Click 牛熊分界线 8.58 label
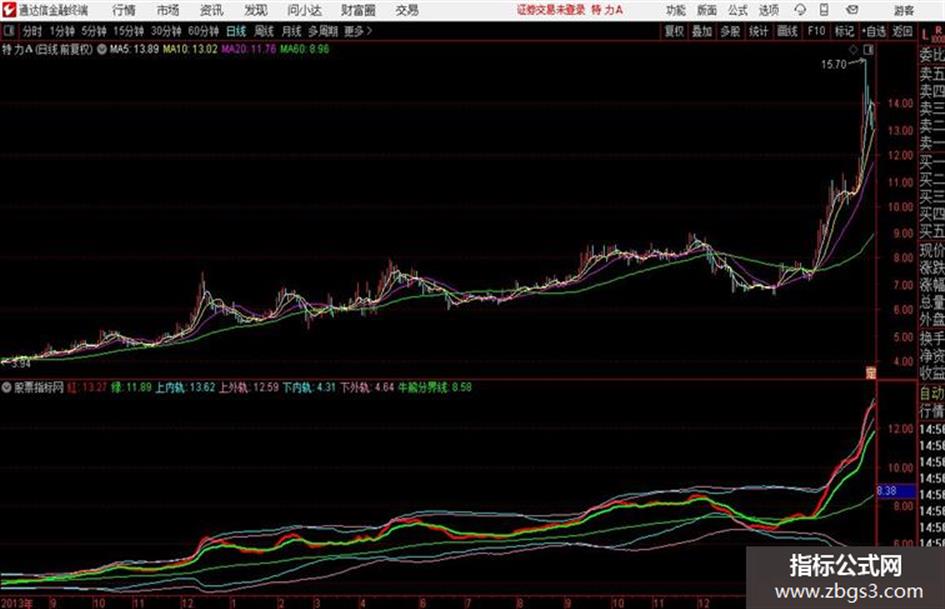 [x=435, y=387]
